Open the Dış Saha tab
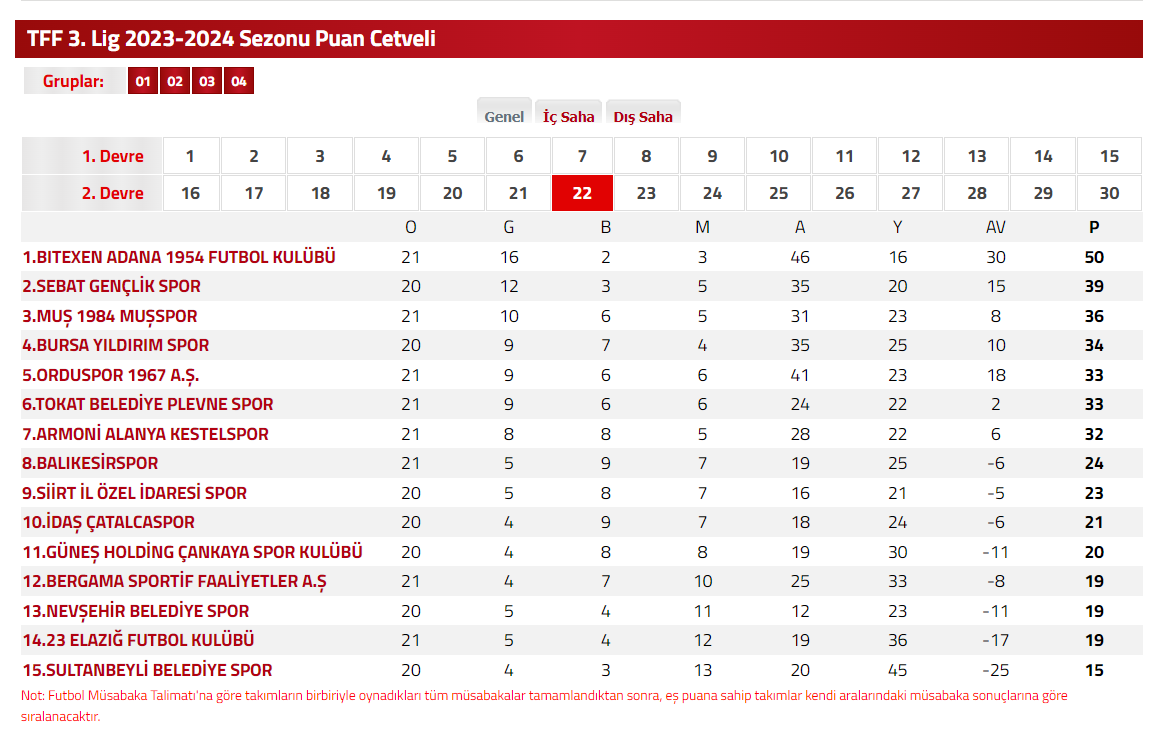This screenshot has height=741, width=1158. pyautogui.click(x=643, y=116)
